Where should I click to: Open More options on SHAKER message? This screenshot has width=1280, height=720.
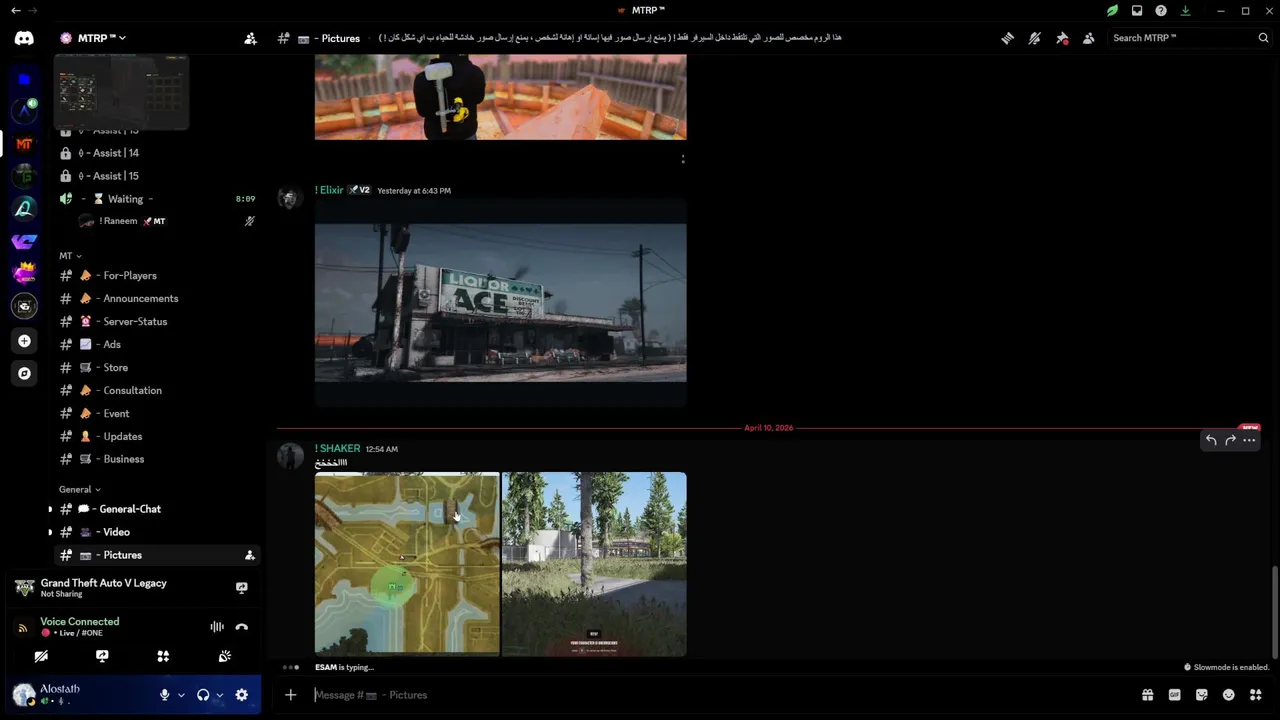coord(1249,440)
